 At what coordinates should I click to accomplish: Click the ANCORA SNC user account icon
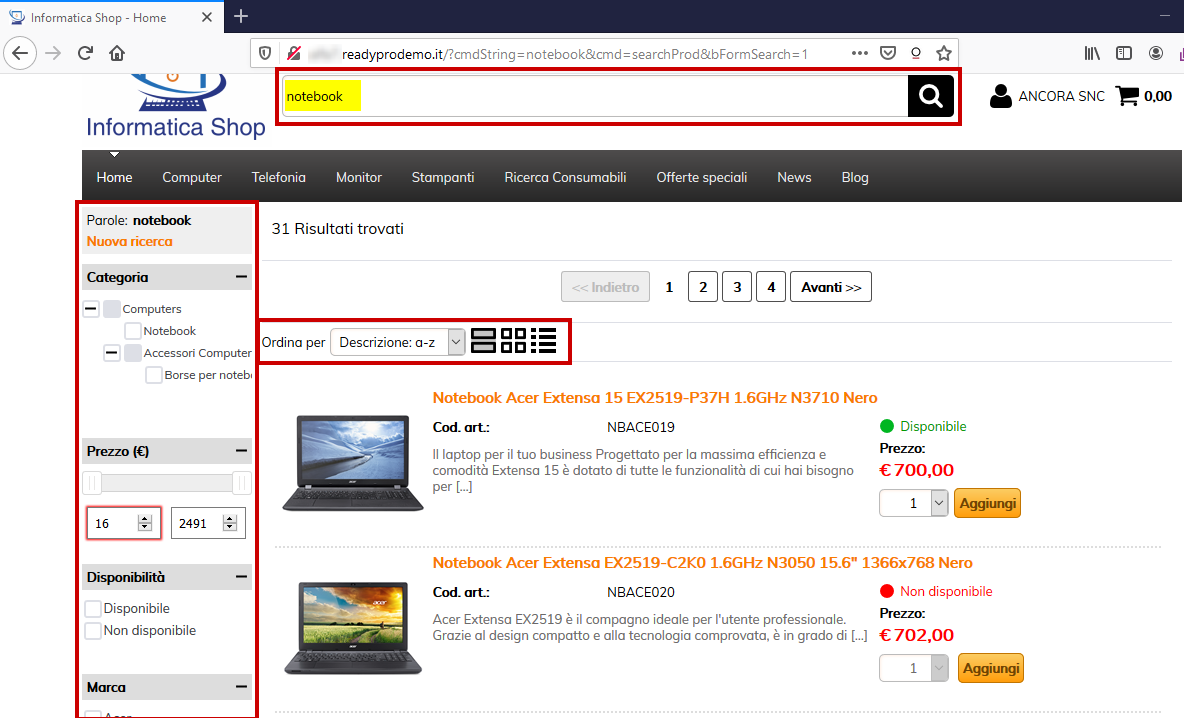pyautogui.click(x=1001, y=96)
